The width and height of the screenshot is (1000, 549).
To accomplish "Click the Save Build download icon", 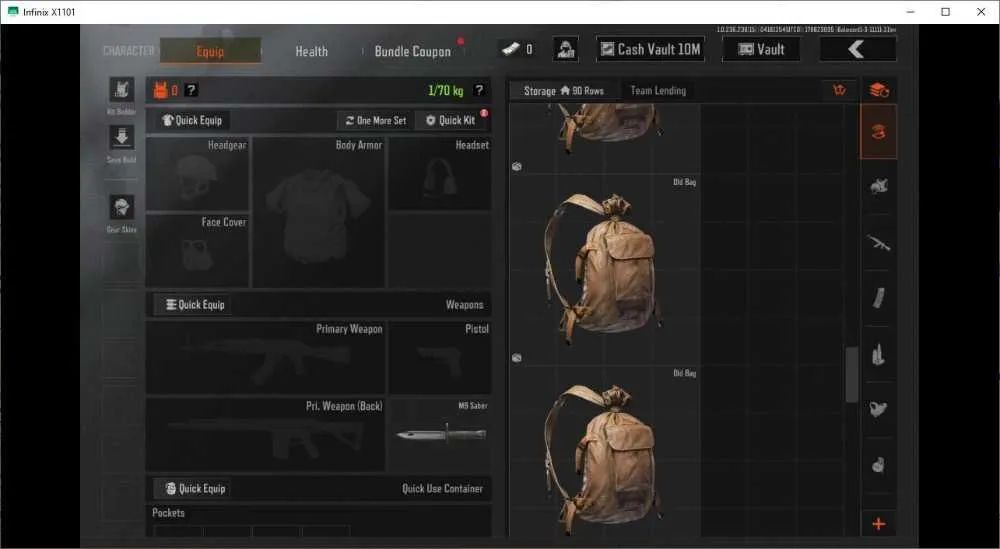I will [121, 137].
